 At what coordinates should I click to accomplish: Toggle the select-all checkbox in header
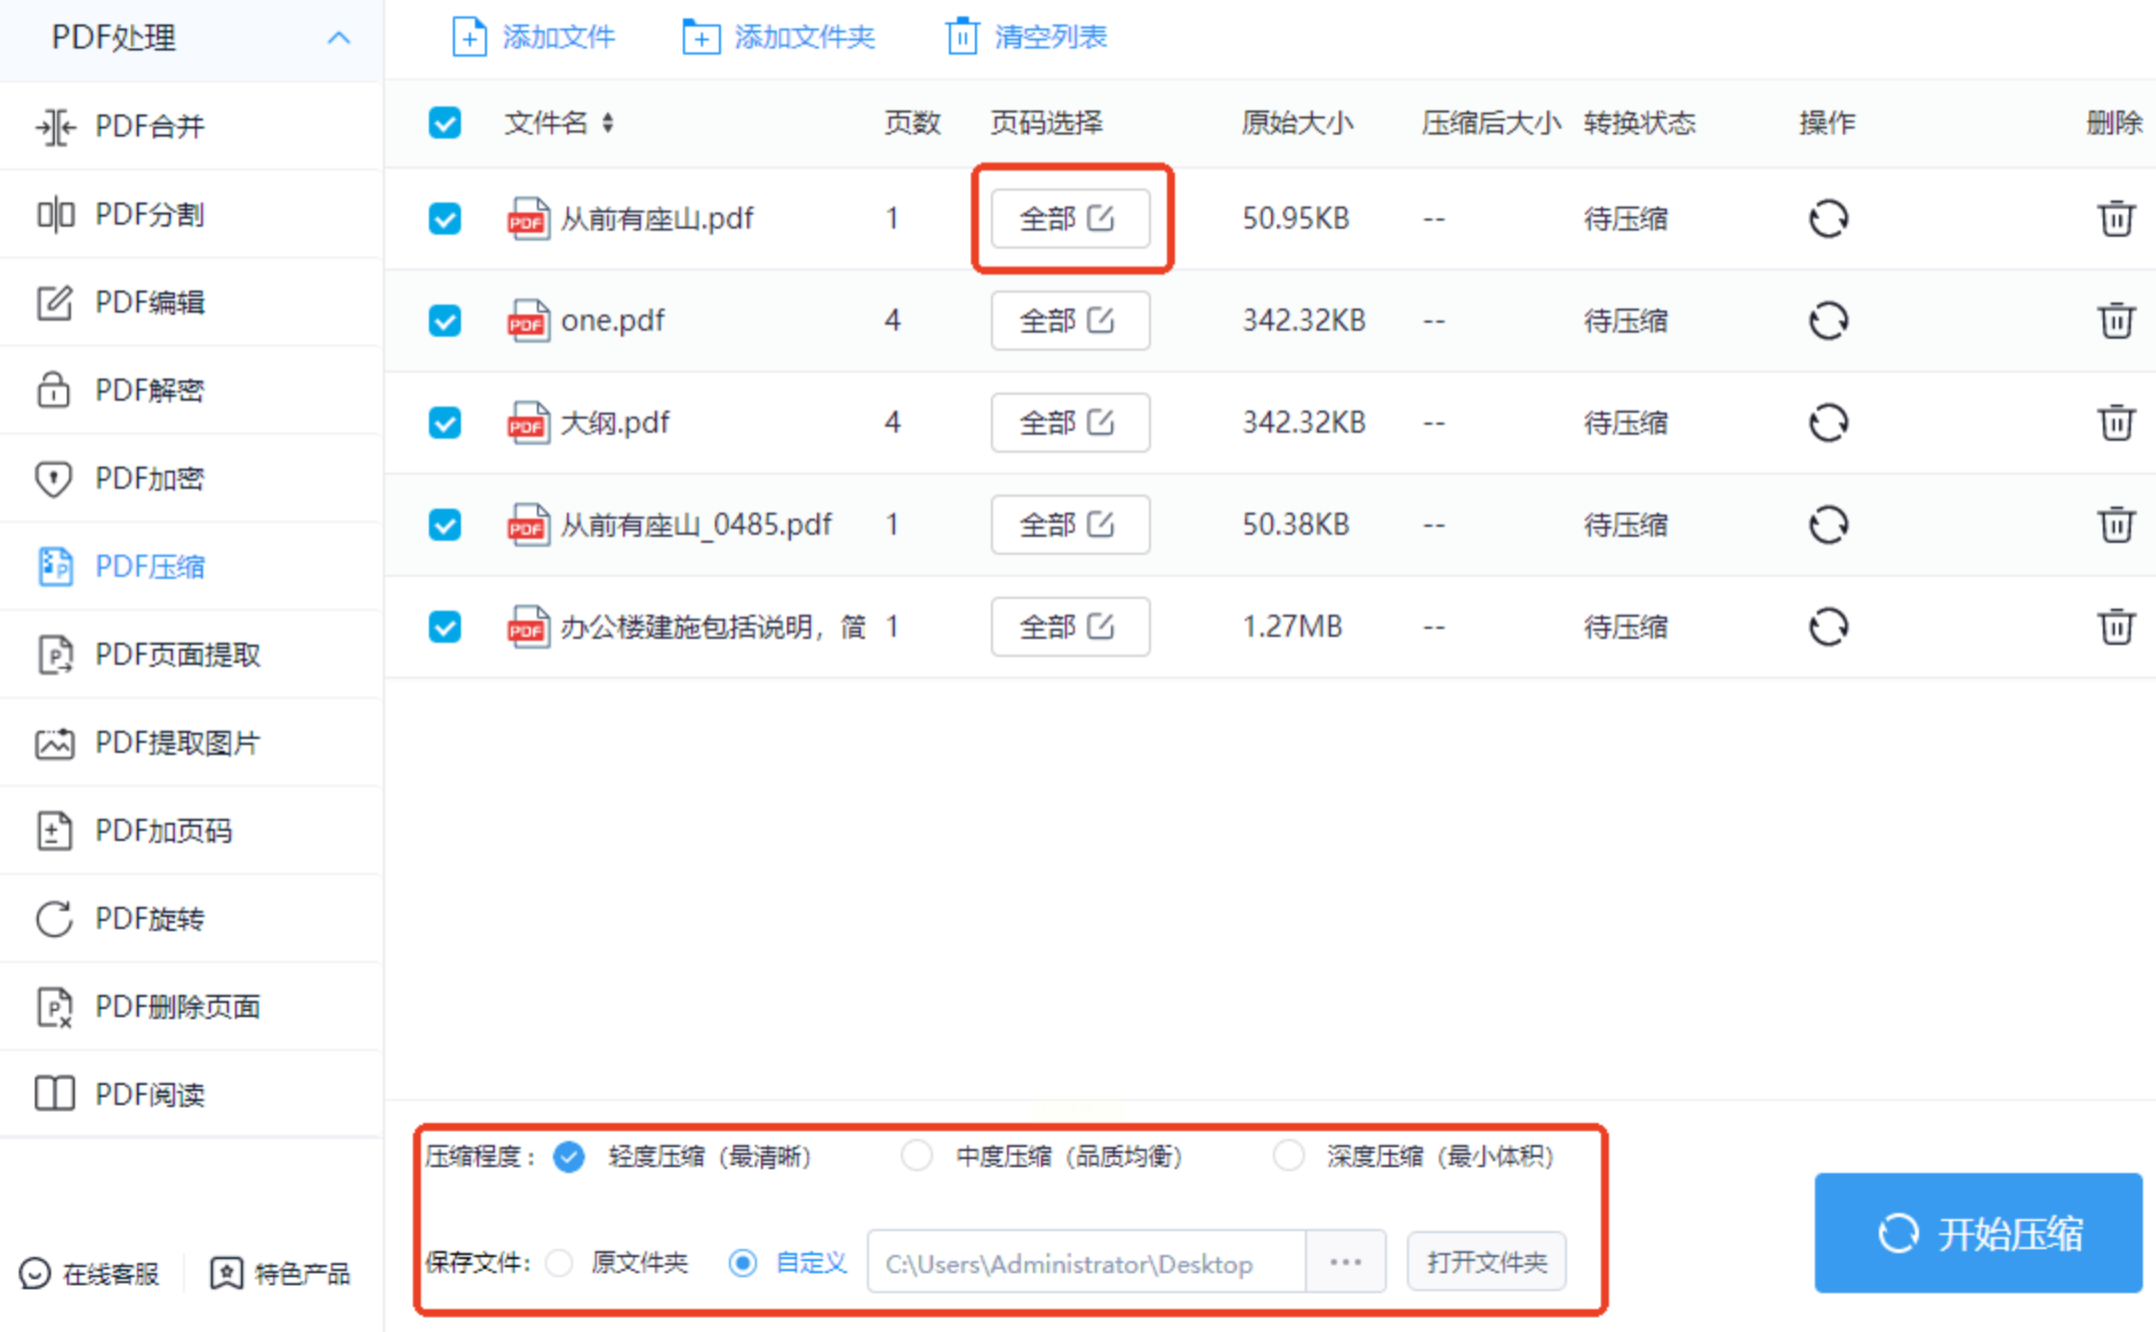[x=445, y=123]
